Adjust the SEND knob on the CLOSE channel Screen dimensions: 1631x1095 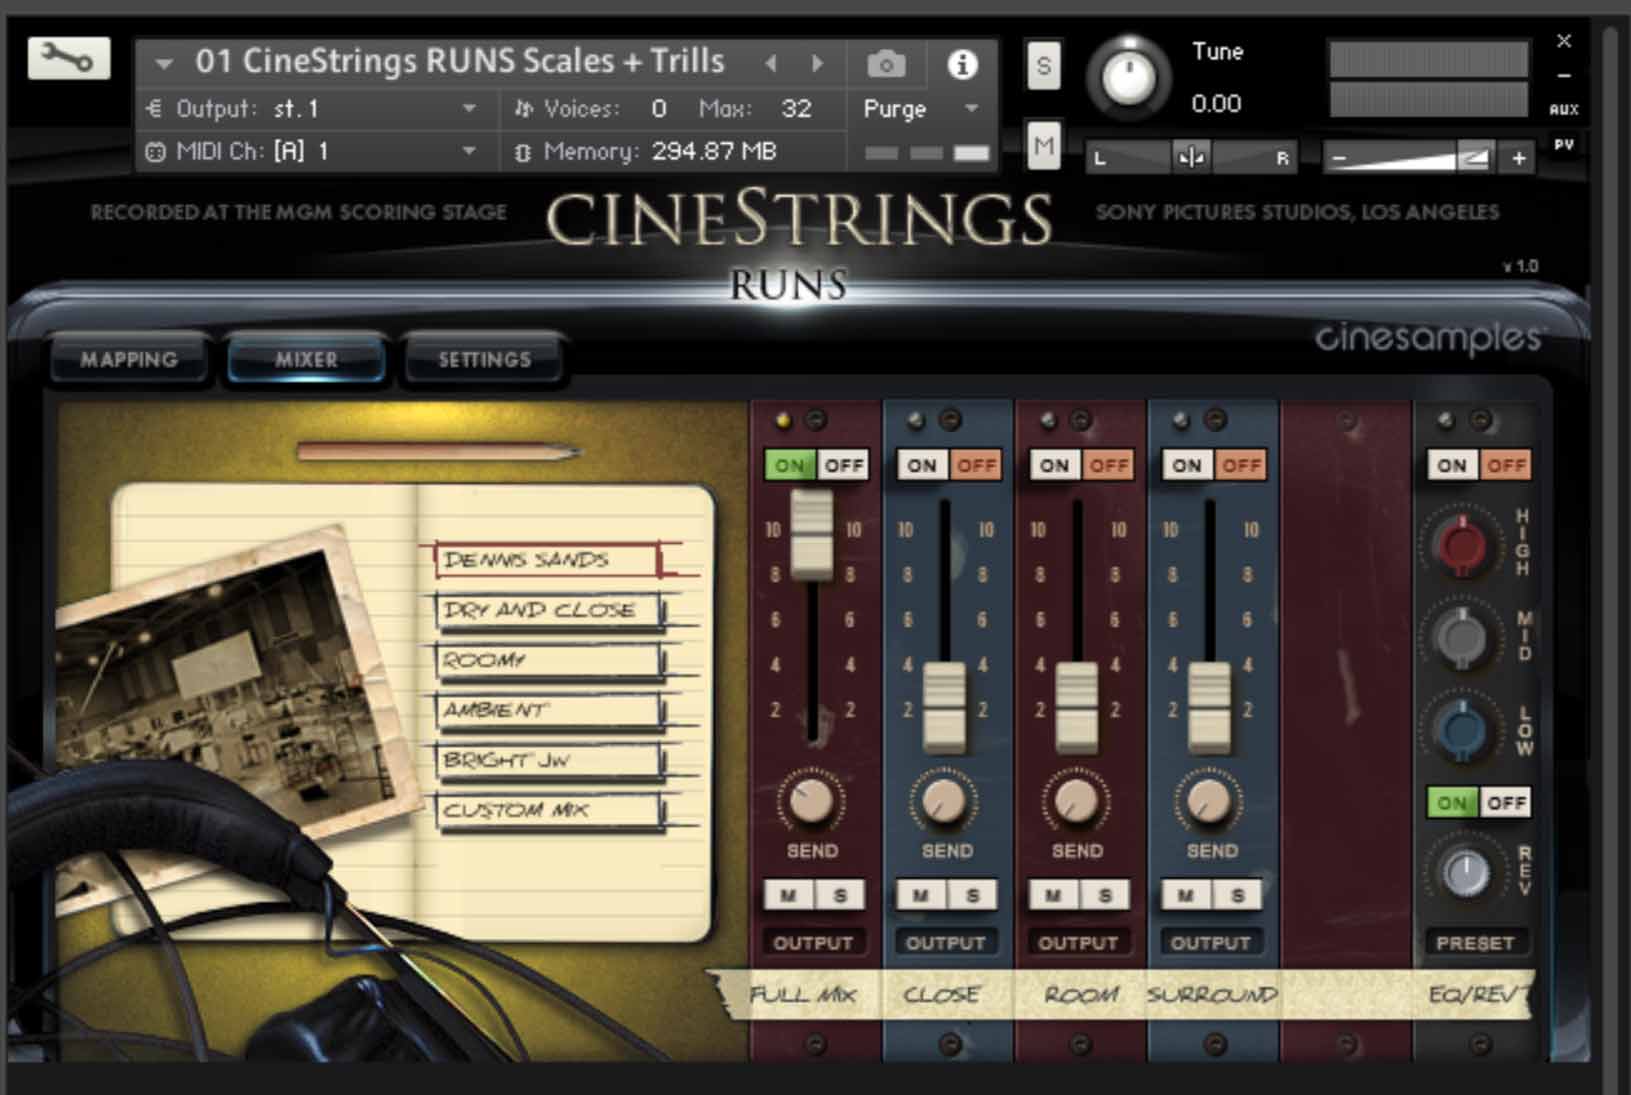pyautogui.click(x=945, y=805)
